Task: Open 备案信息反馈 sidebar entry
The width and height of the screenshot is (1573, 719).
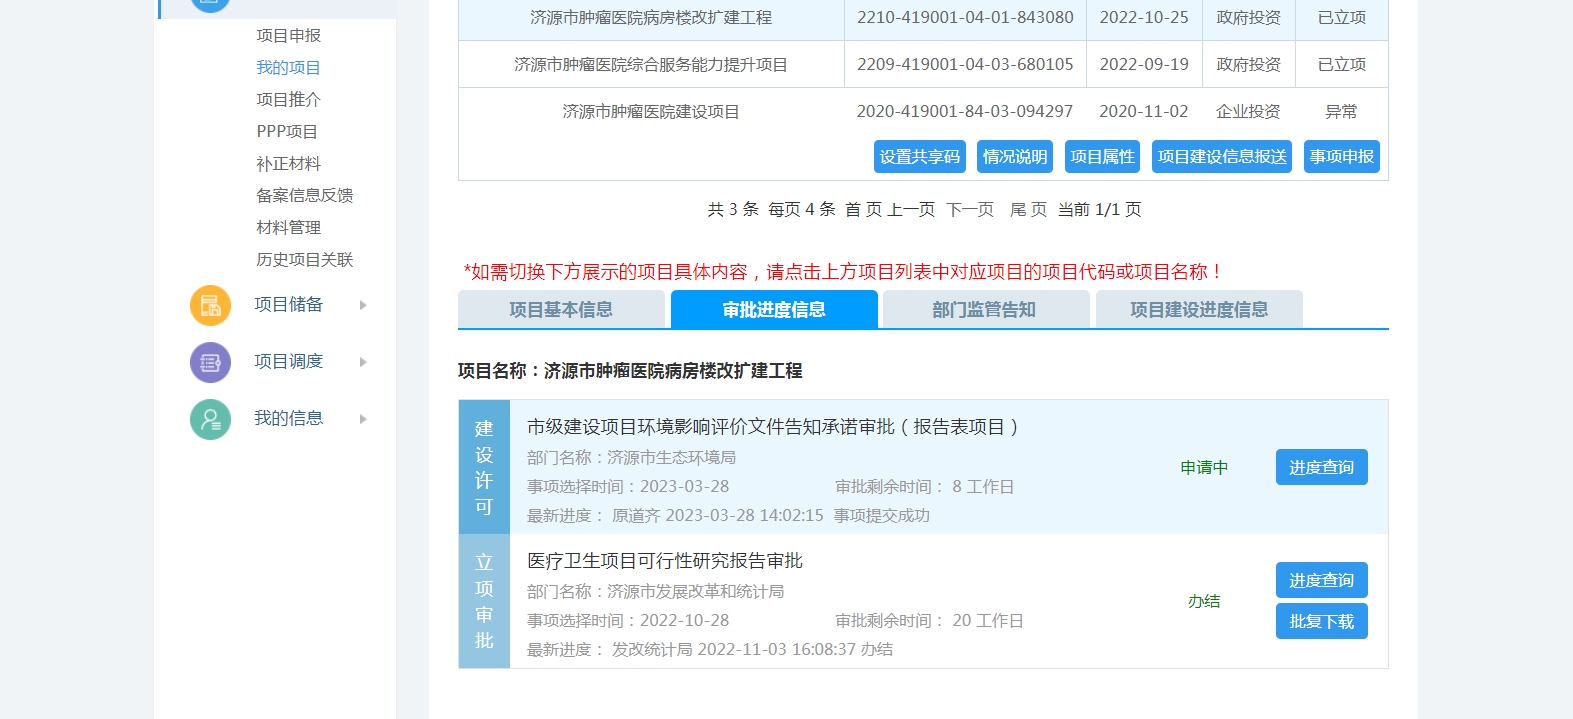Action: click(x=305, y=196)
